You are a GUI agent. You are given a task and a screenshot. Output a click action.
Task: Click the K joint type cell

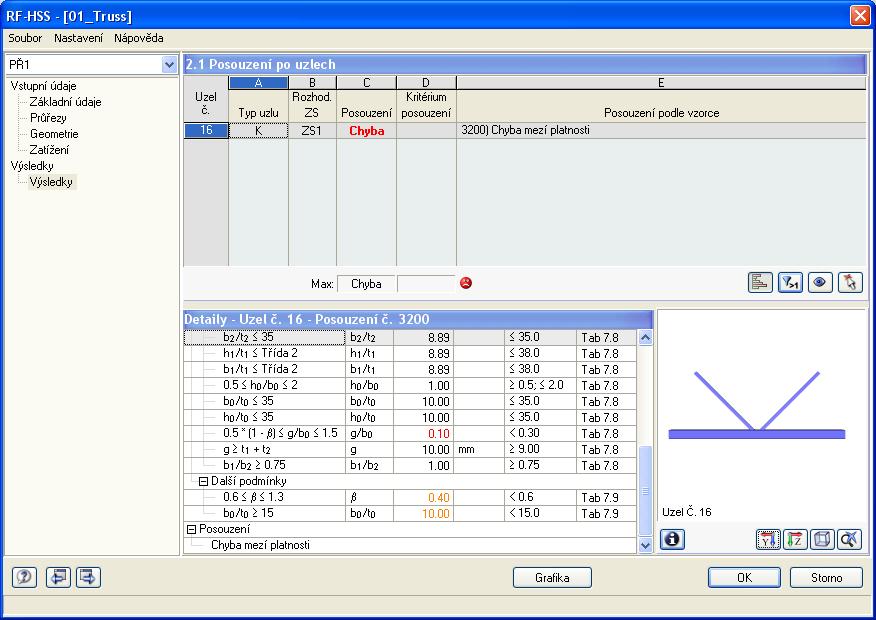(258, 130)
